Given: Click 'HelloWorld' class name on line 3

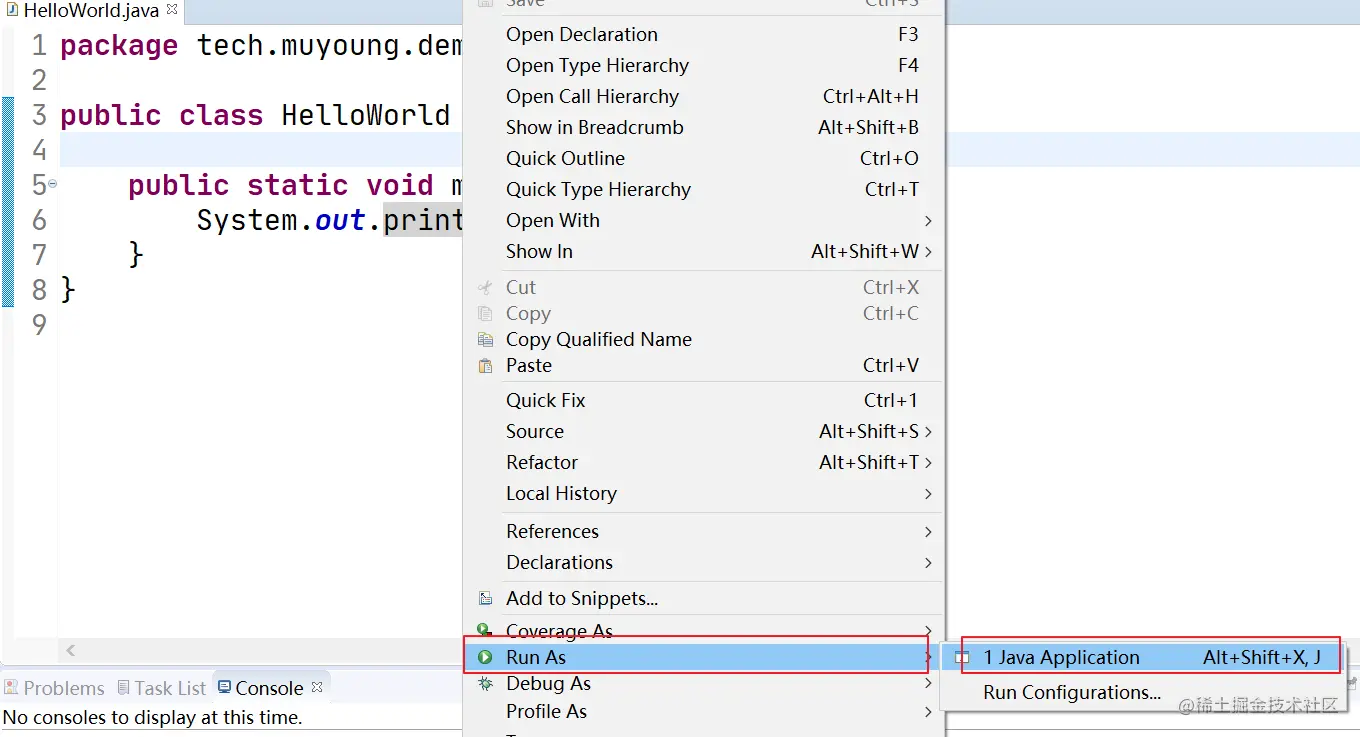Looking at the screenshot, I should 366,115.
